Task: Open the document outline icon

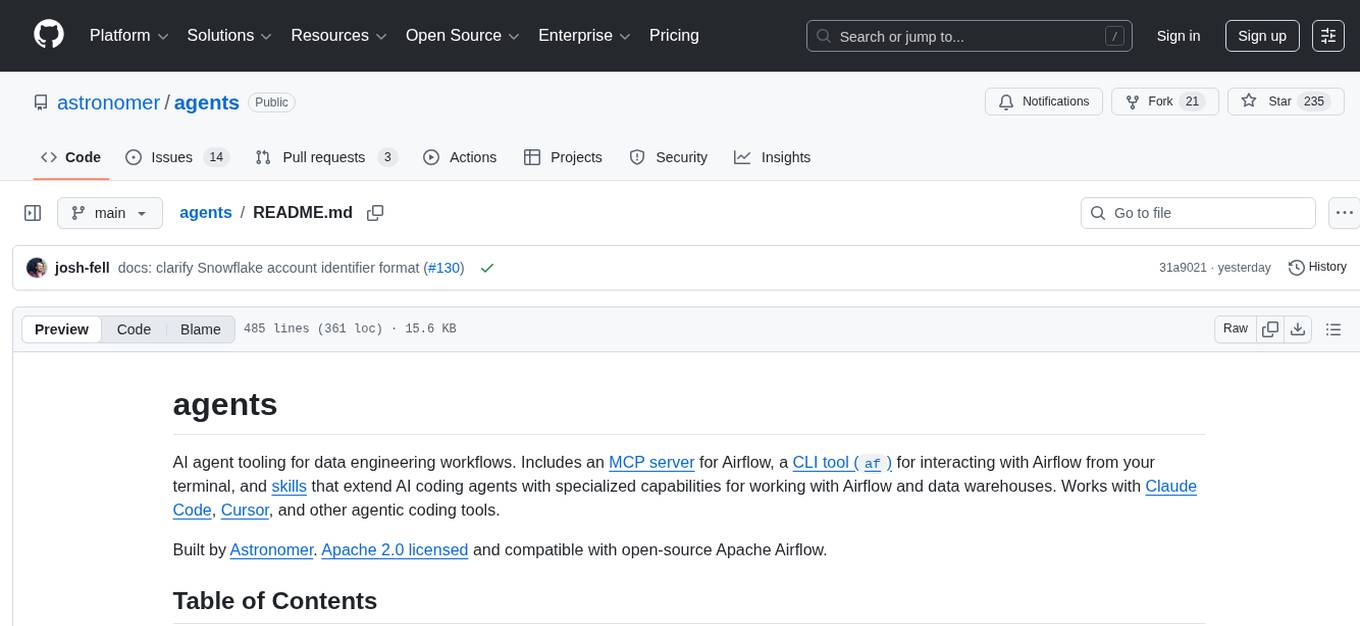Action: (1332, 329)
